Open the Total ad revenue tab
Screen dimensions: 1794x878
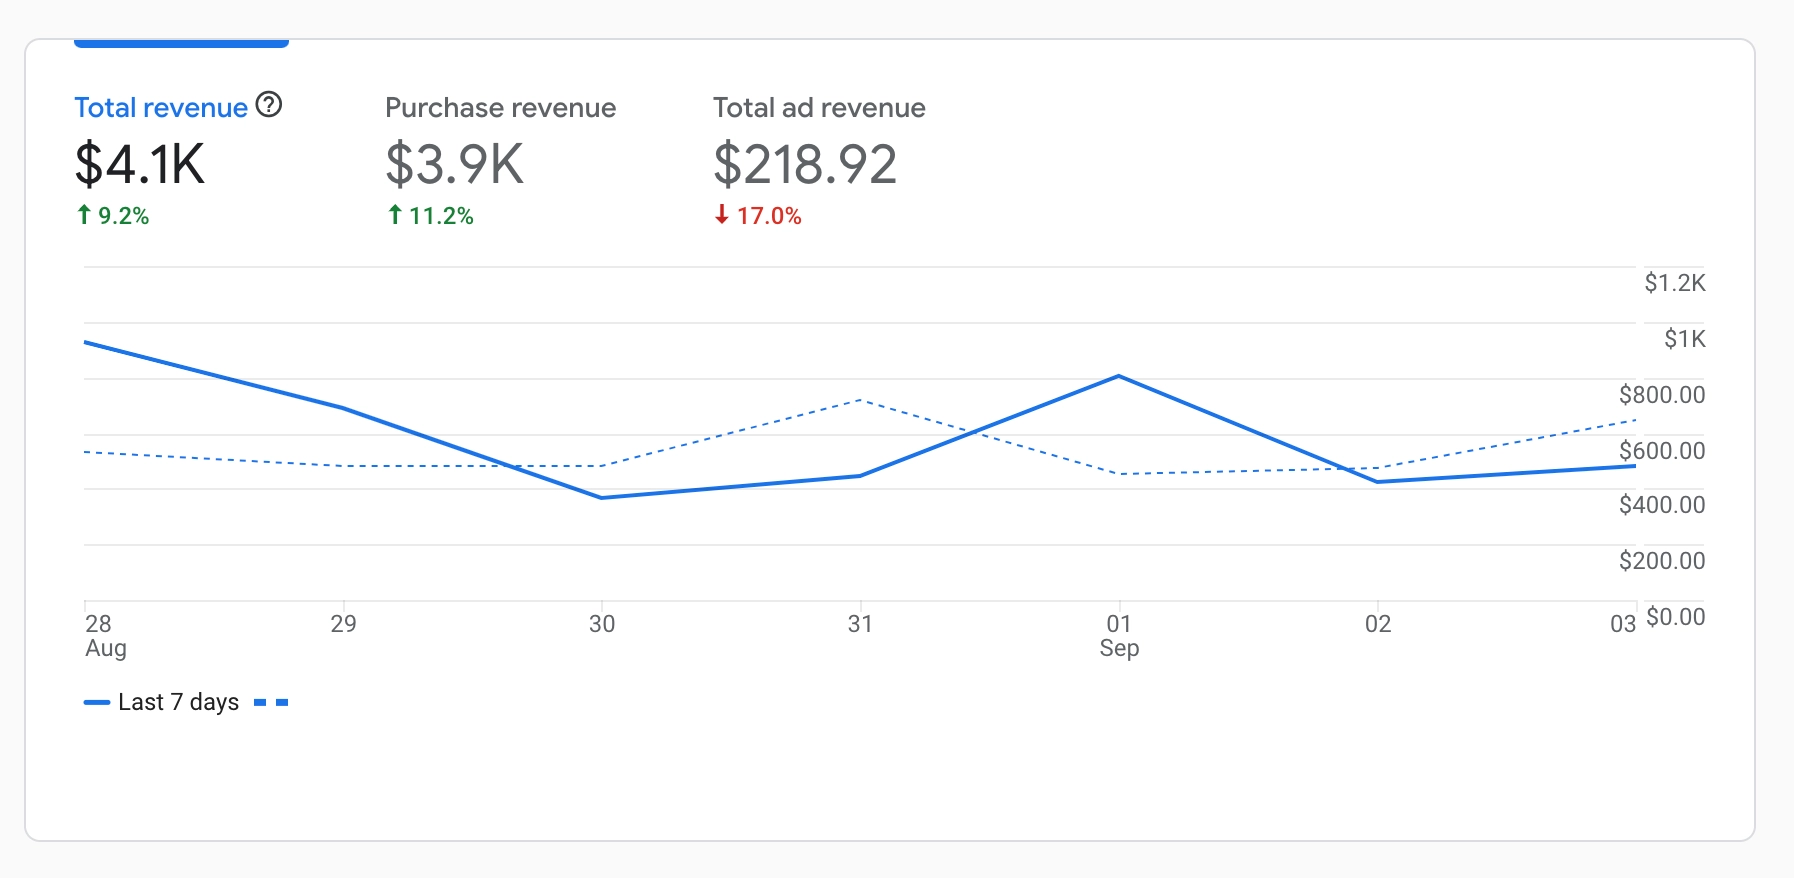(x=819, y=108)
